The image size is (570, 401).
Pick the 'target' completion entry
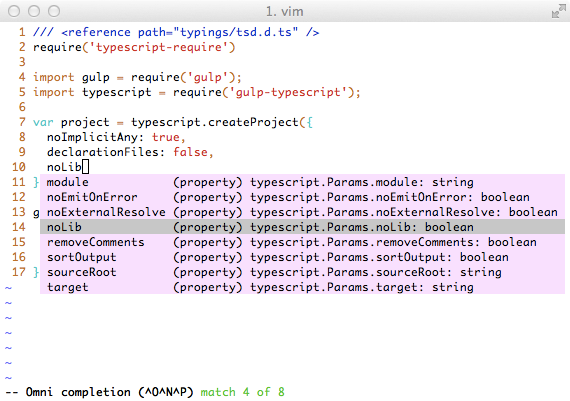pyautogui.click(x=302, y=287)
